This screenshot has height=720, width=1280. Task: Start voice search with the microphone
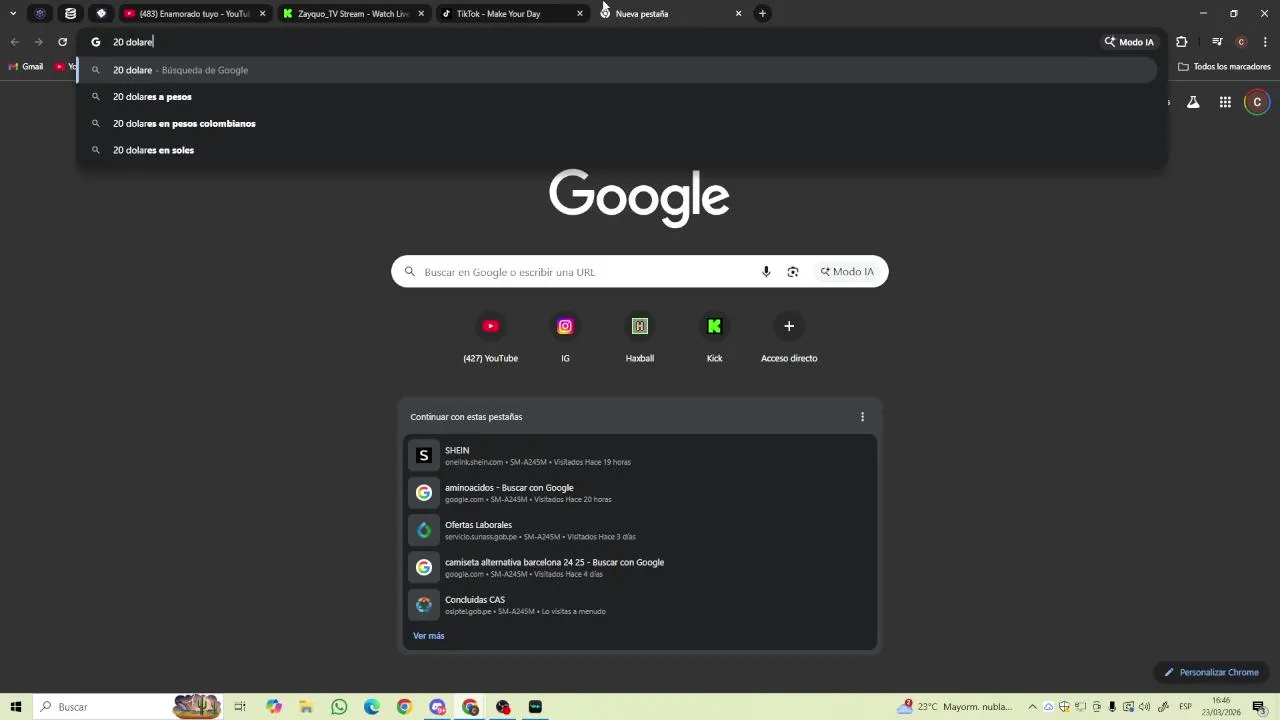click(x=766, y=272)
